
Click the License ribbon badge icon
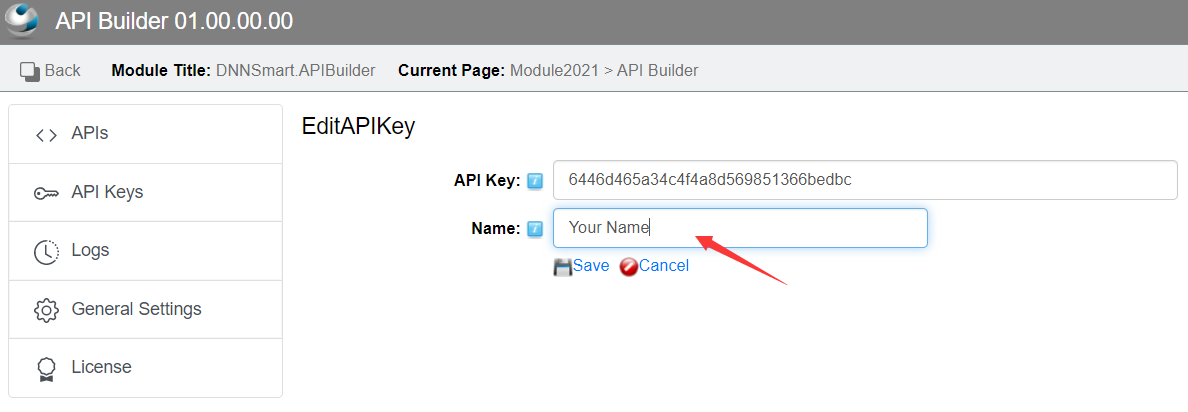tap(46, 368)
